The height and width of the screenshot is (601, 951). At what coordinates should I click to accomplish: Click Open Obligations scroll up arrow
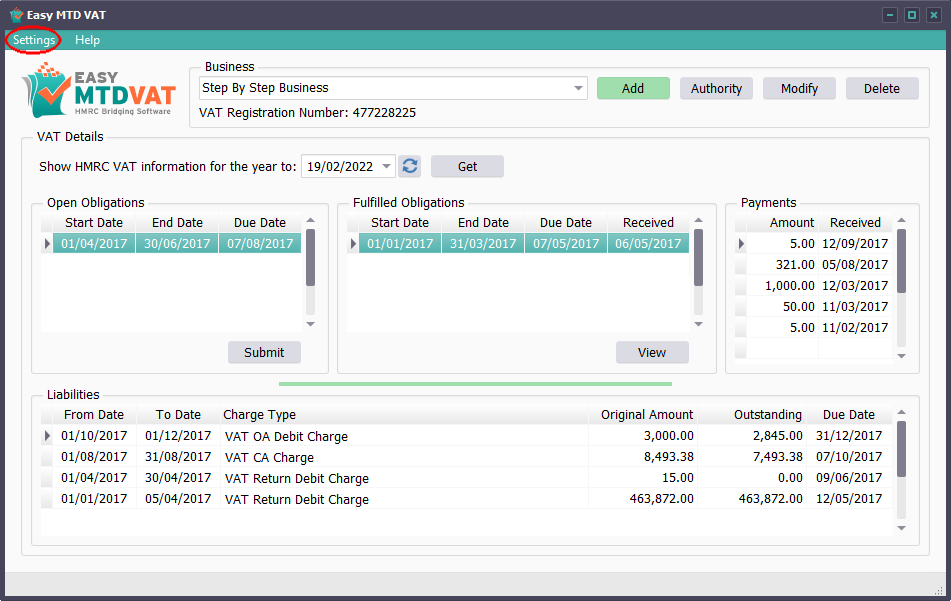[x=311, y=220]
